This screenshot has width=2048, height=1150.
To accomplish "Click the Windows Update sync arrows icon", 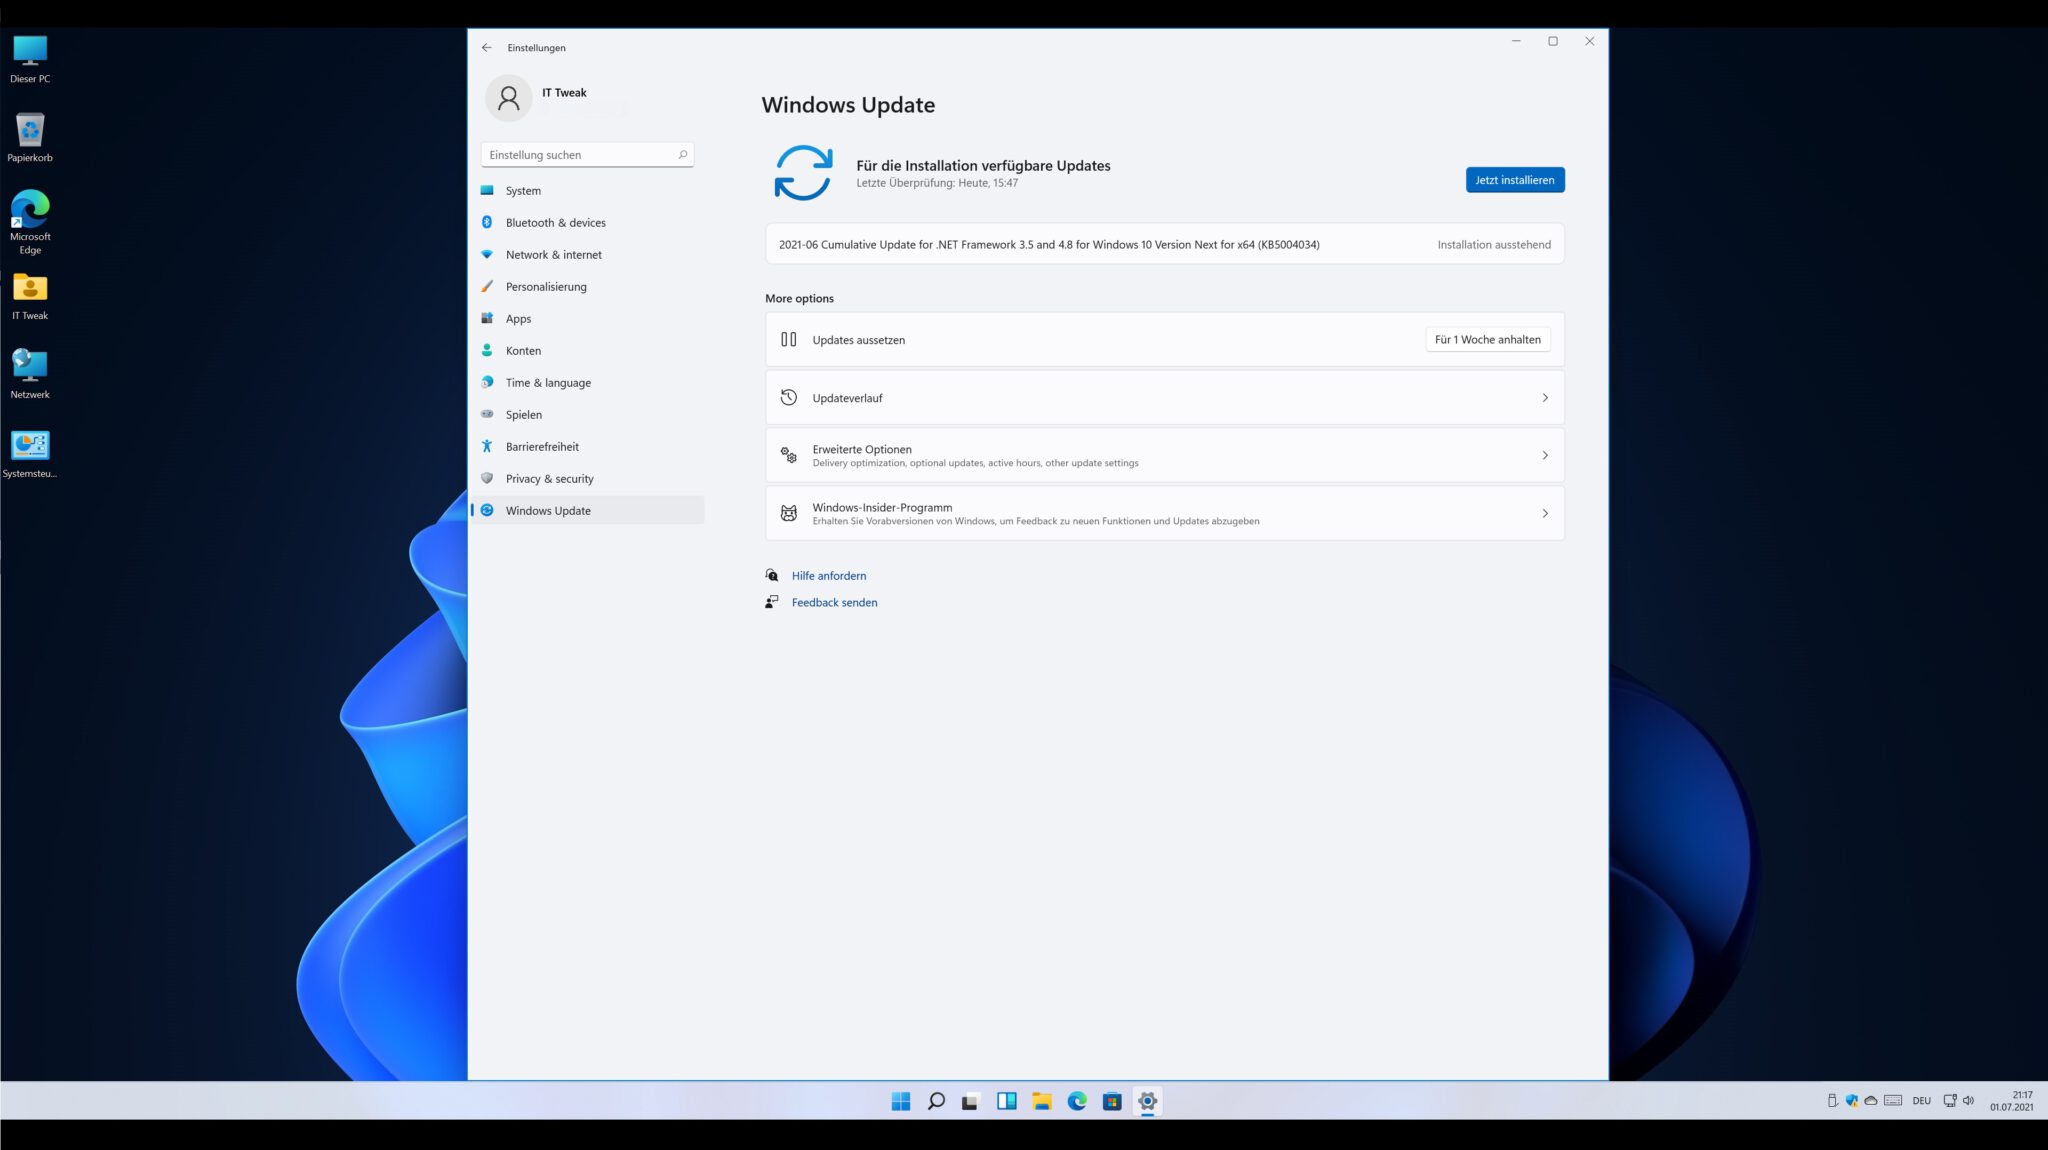I will pos(802,173).
